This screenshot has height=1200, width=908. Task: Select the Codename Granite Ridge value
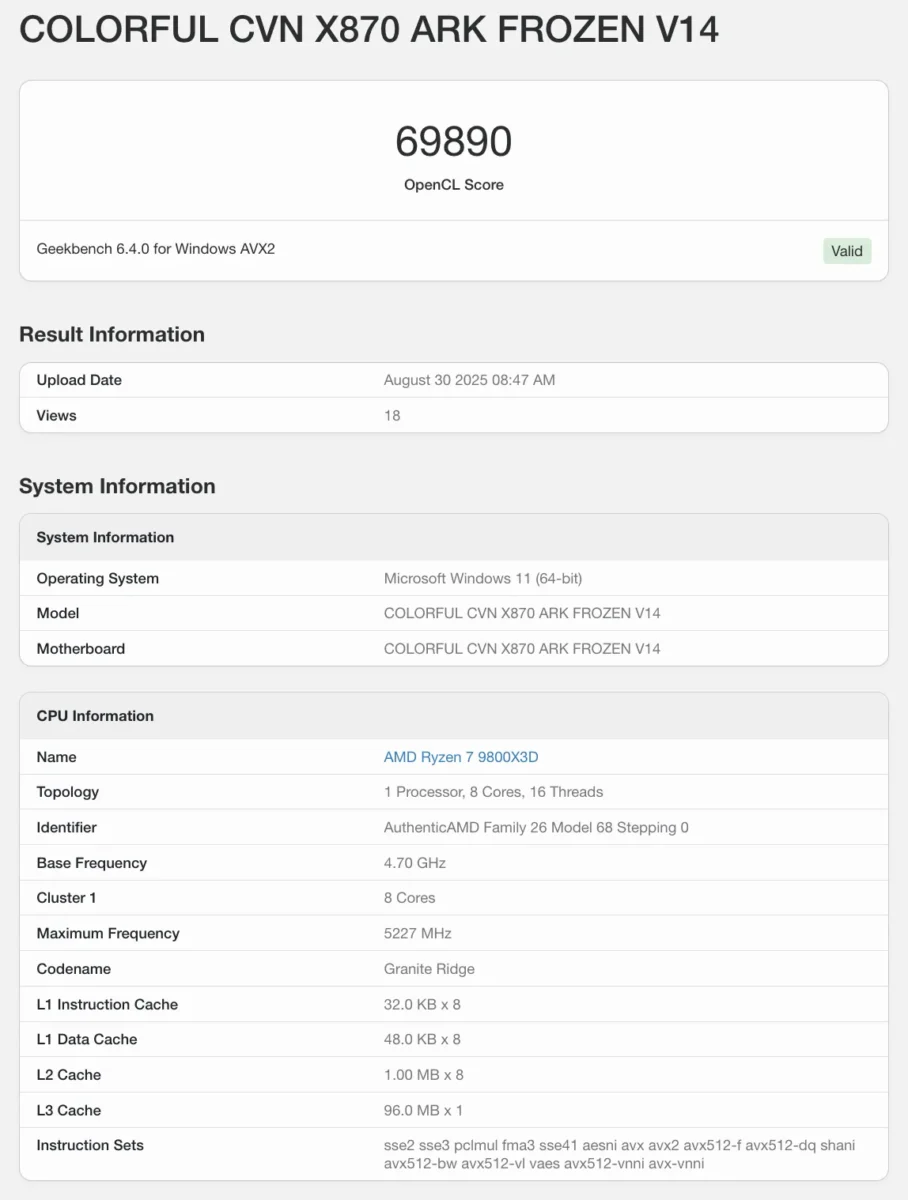point(429,969)
